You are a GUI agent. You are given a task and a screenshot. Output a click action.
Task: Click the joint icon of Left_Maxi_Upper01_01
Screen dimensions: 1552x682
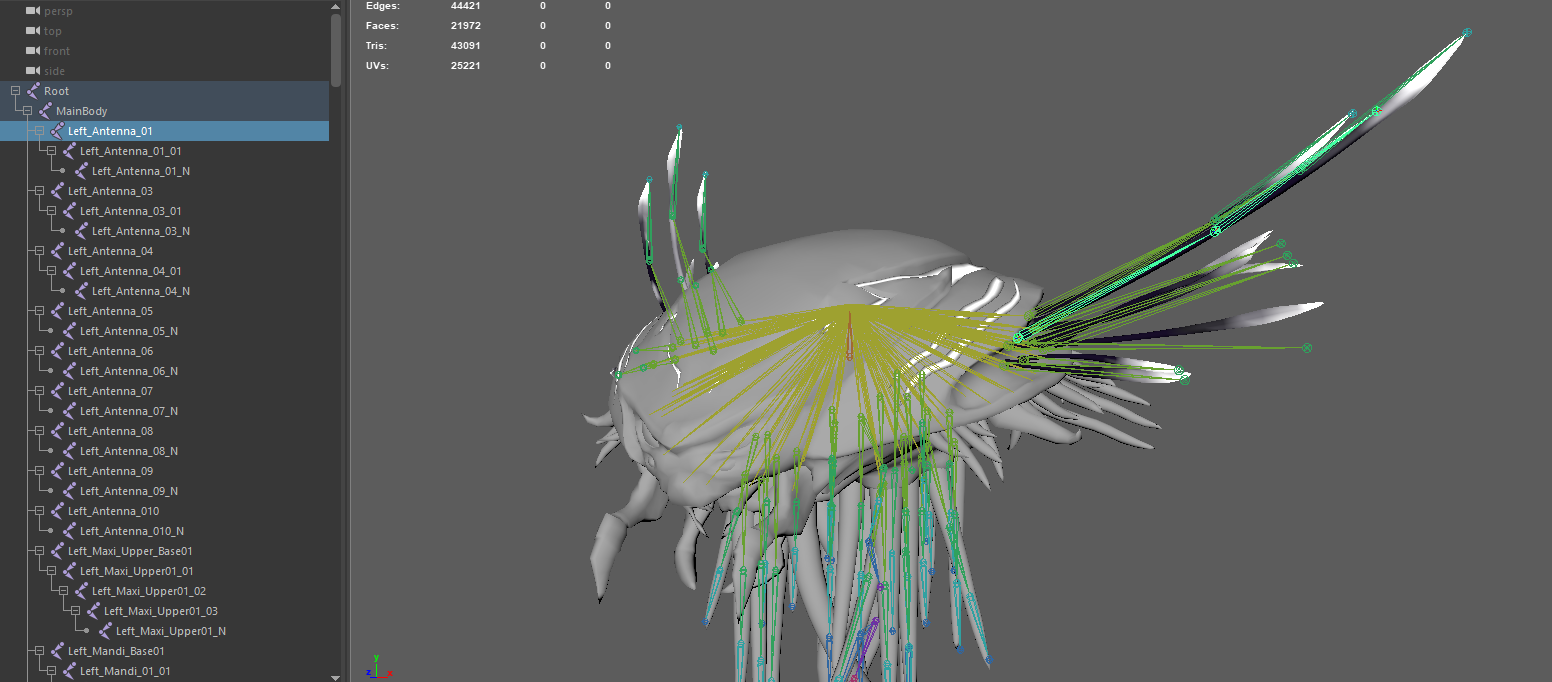(x=69, y=571)
